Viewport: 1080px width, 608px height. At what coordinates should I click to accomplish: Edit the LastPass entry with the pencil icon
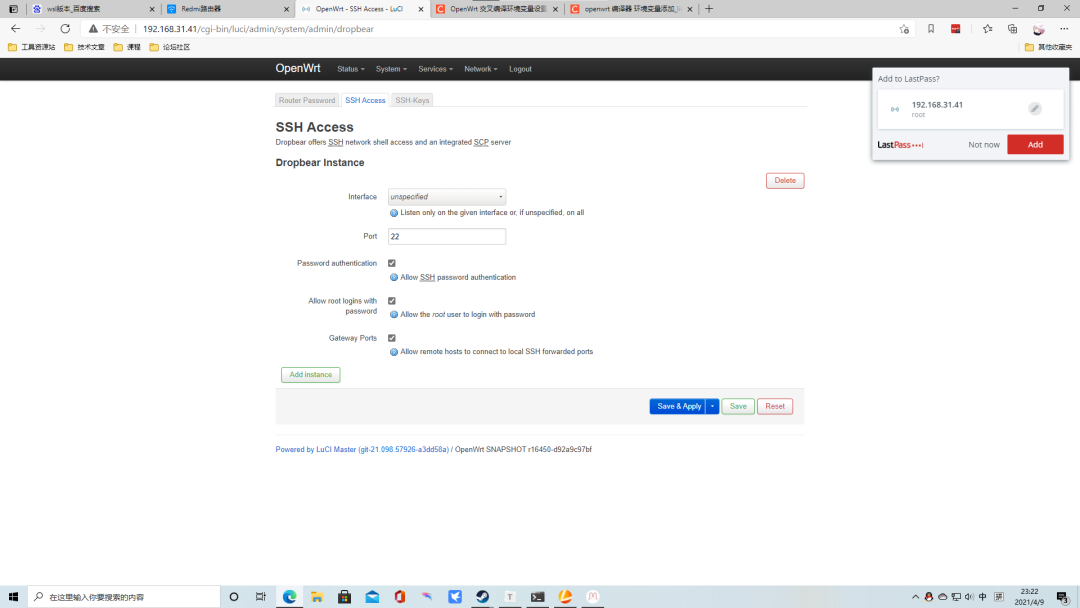1035,109
